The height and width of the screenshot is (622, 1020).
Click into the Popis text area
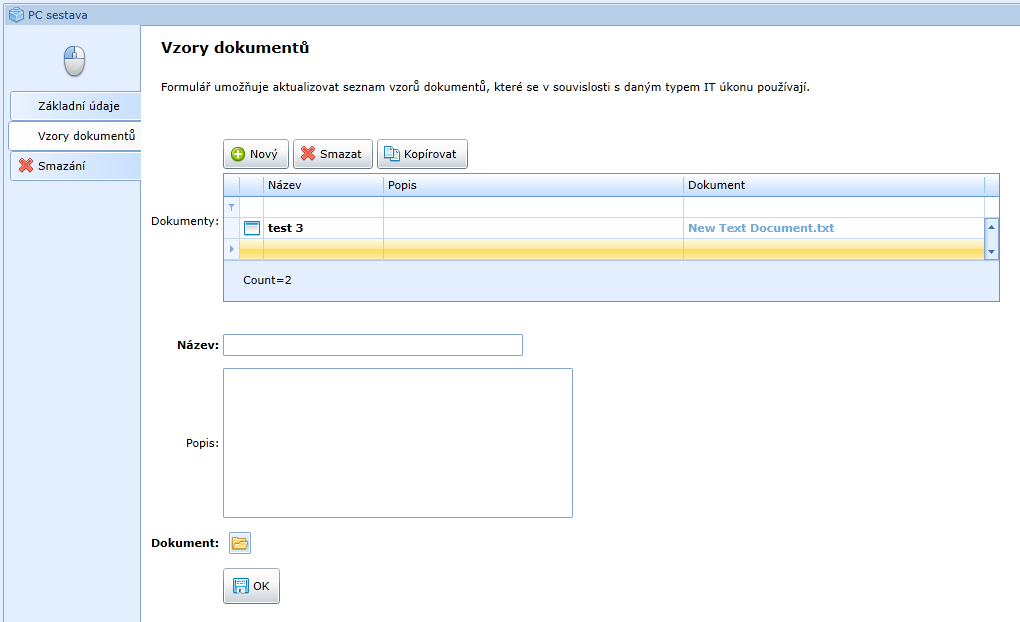click(x=397, y=442)
